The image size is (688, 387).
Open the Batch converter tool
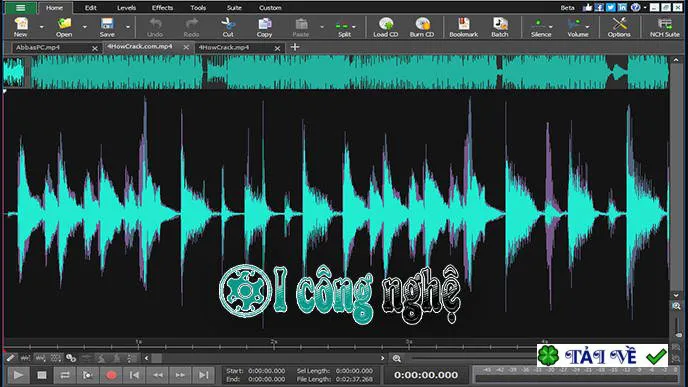(500, 27)
